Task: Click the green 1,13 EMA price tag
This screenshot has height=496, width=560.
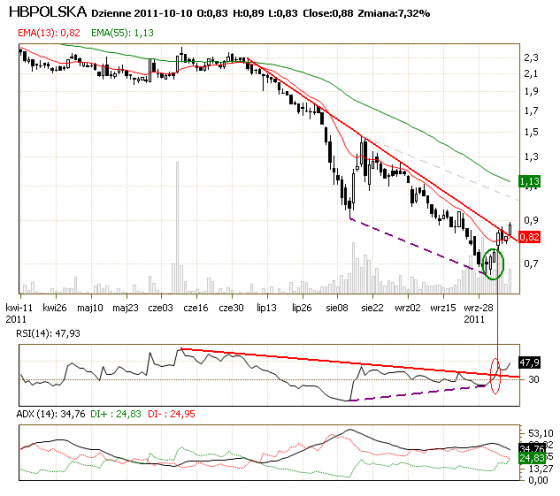Action: click(530, 181)
